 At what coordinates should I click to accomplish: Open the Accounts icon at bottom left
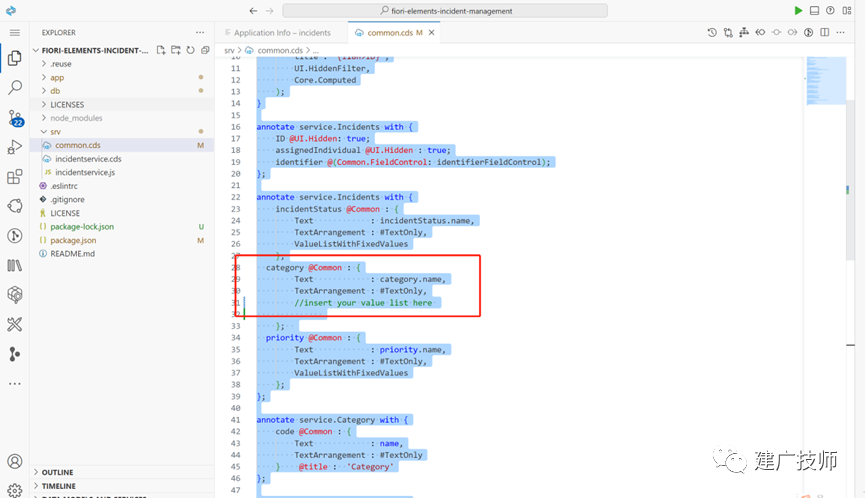tap(15, 461)
